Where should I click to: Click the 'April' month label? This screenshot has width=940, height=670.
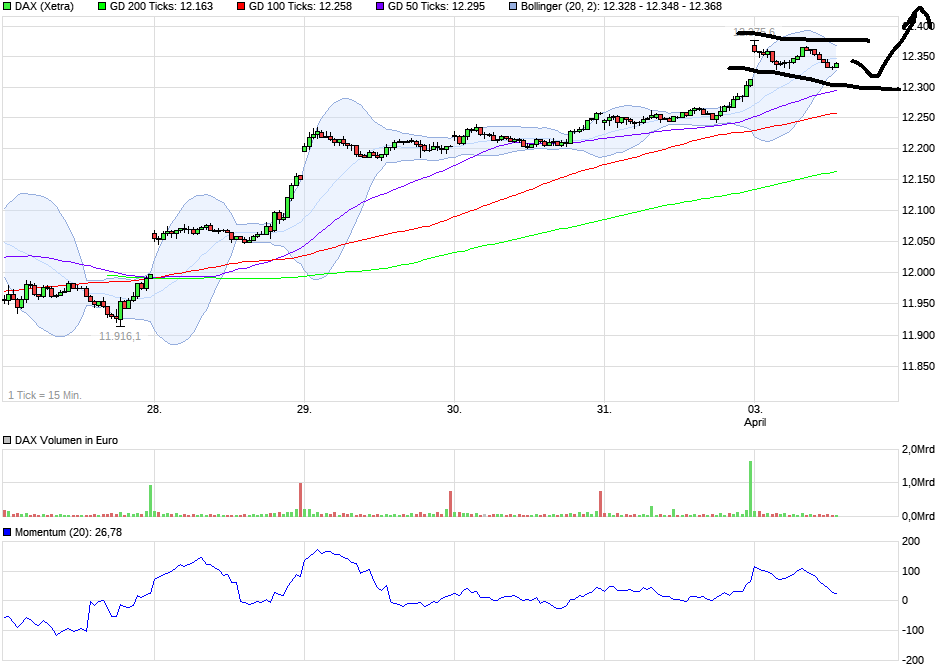pyautogui.click(x=755, y=422)
